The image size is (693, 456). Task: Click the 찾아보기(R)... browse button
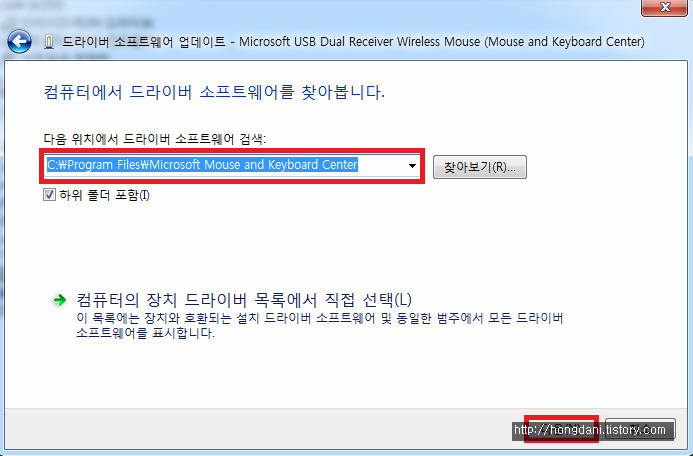480,167
